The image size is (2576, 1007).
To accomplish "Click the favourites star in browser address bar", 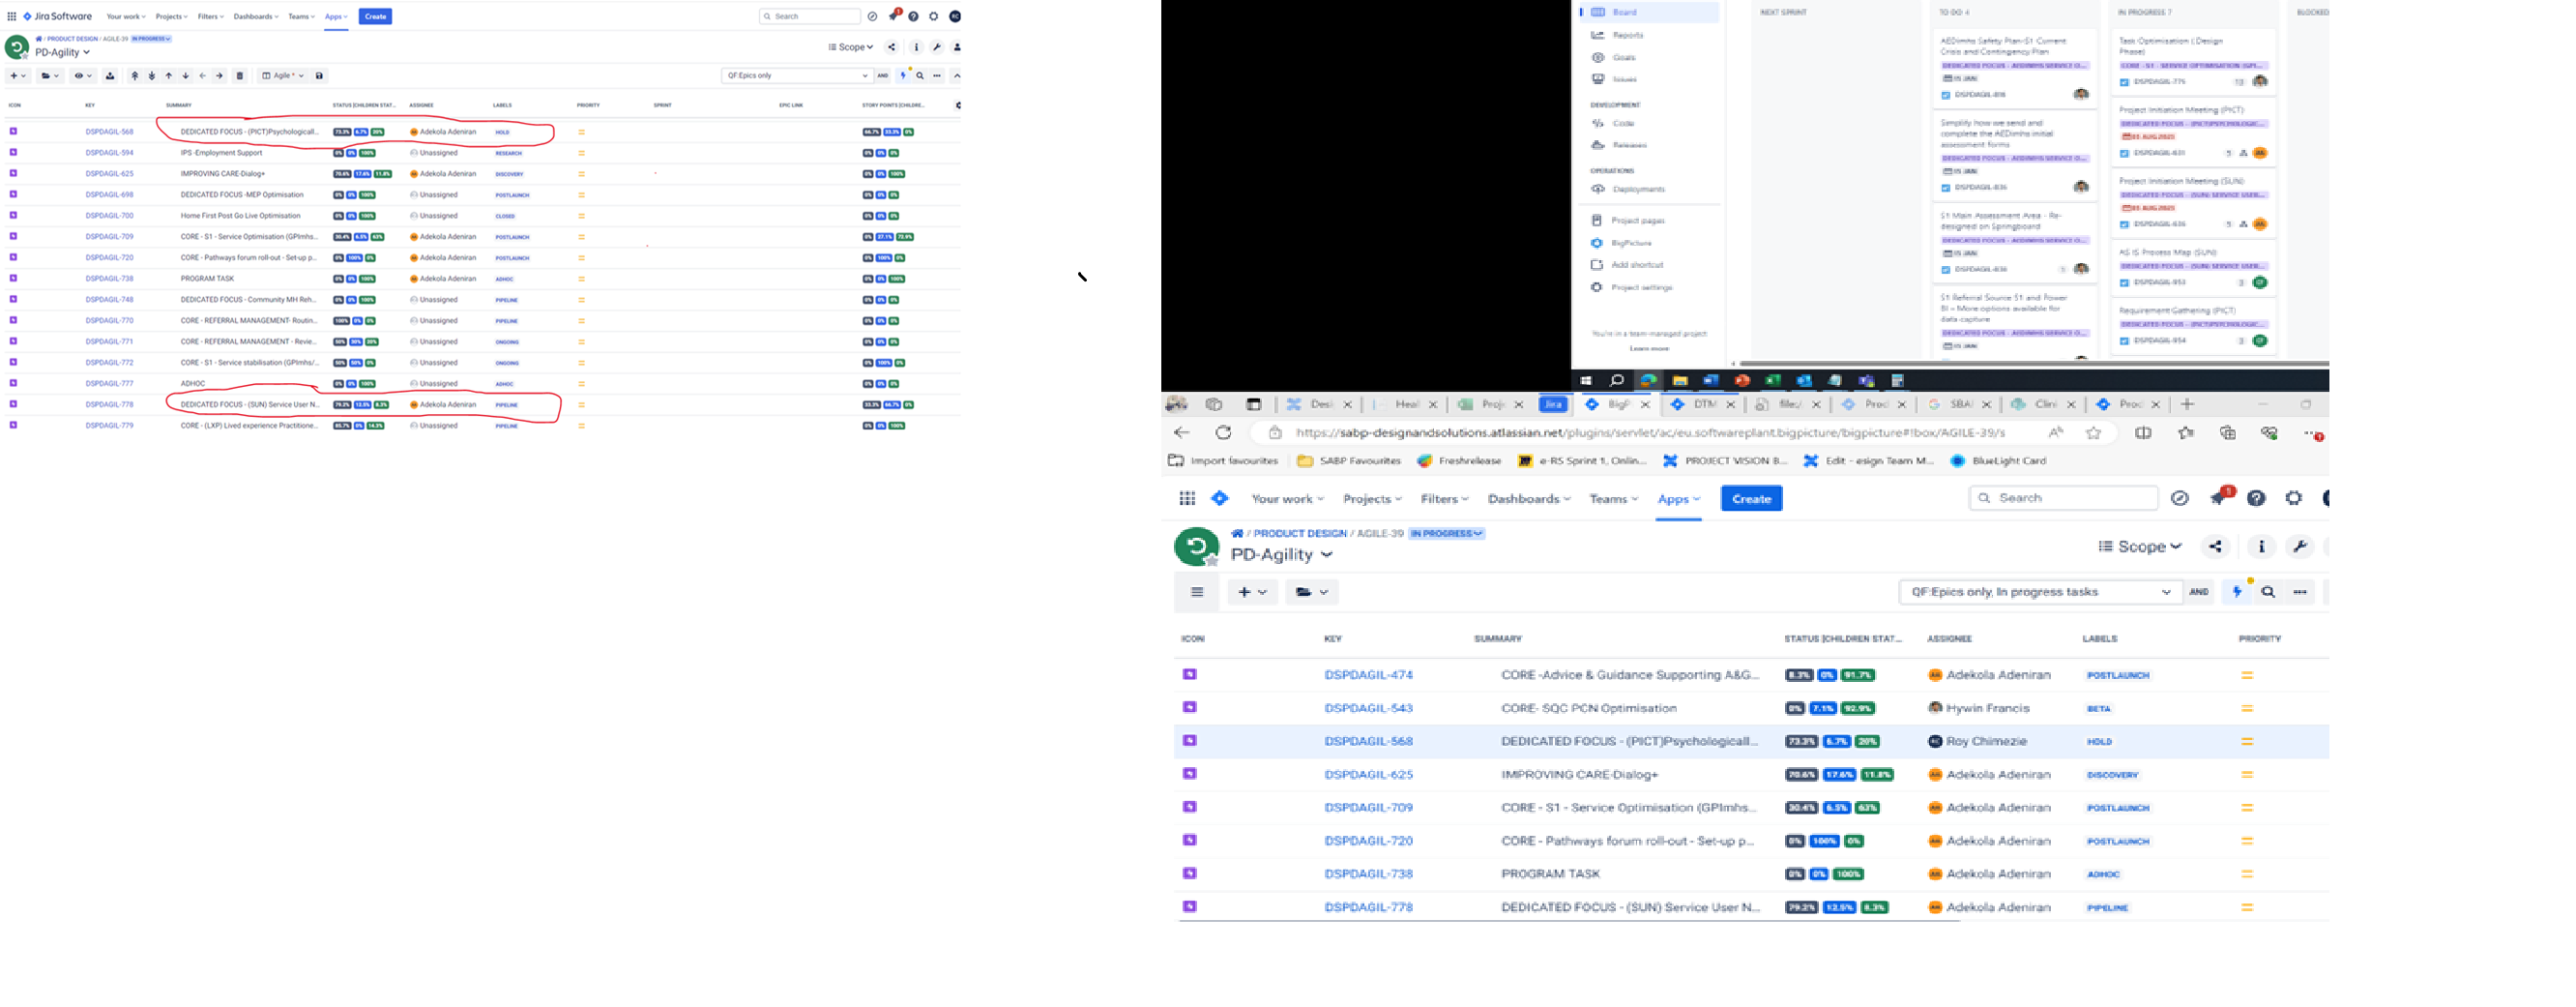I will click(2094, 433).
